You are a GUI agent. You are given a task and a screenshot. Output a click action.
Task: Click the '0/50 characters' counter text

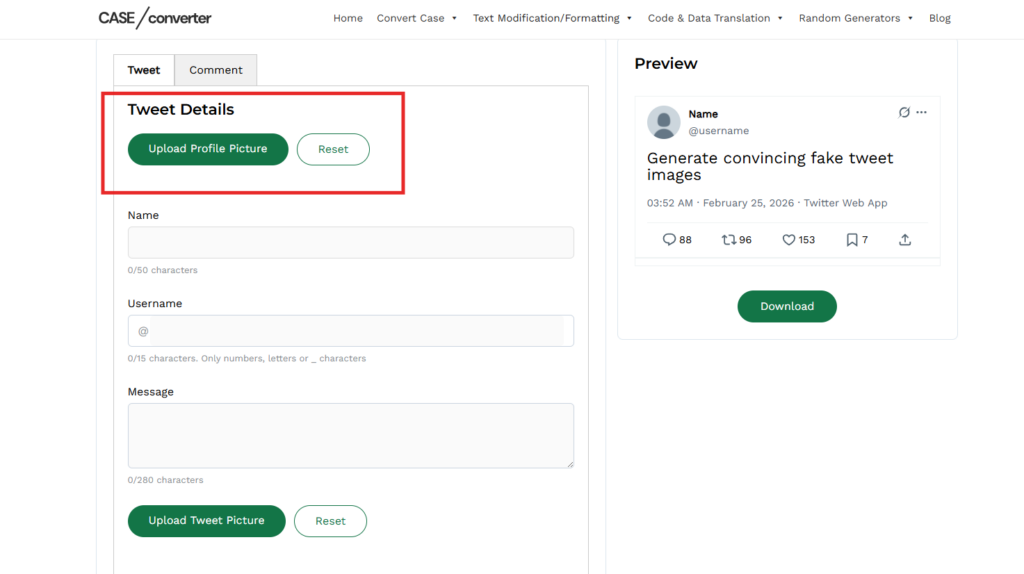click(163, 270)
